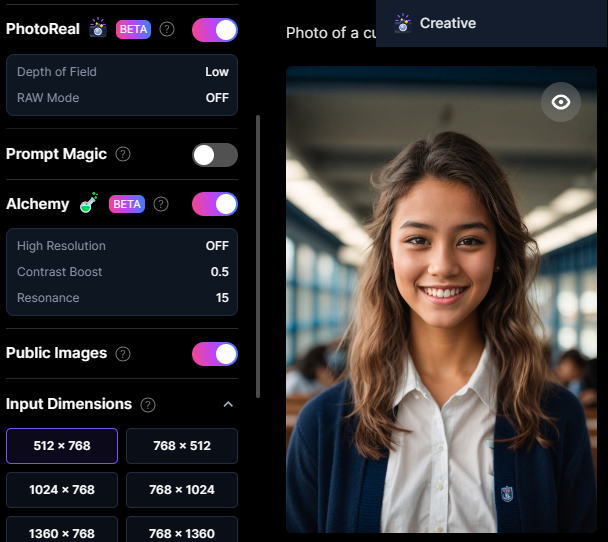This screenshot has width=608, height=542.
Task: Click the Public Images help icon
Action: point(123,354)
